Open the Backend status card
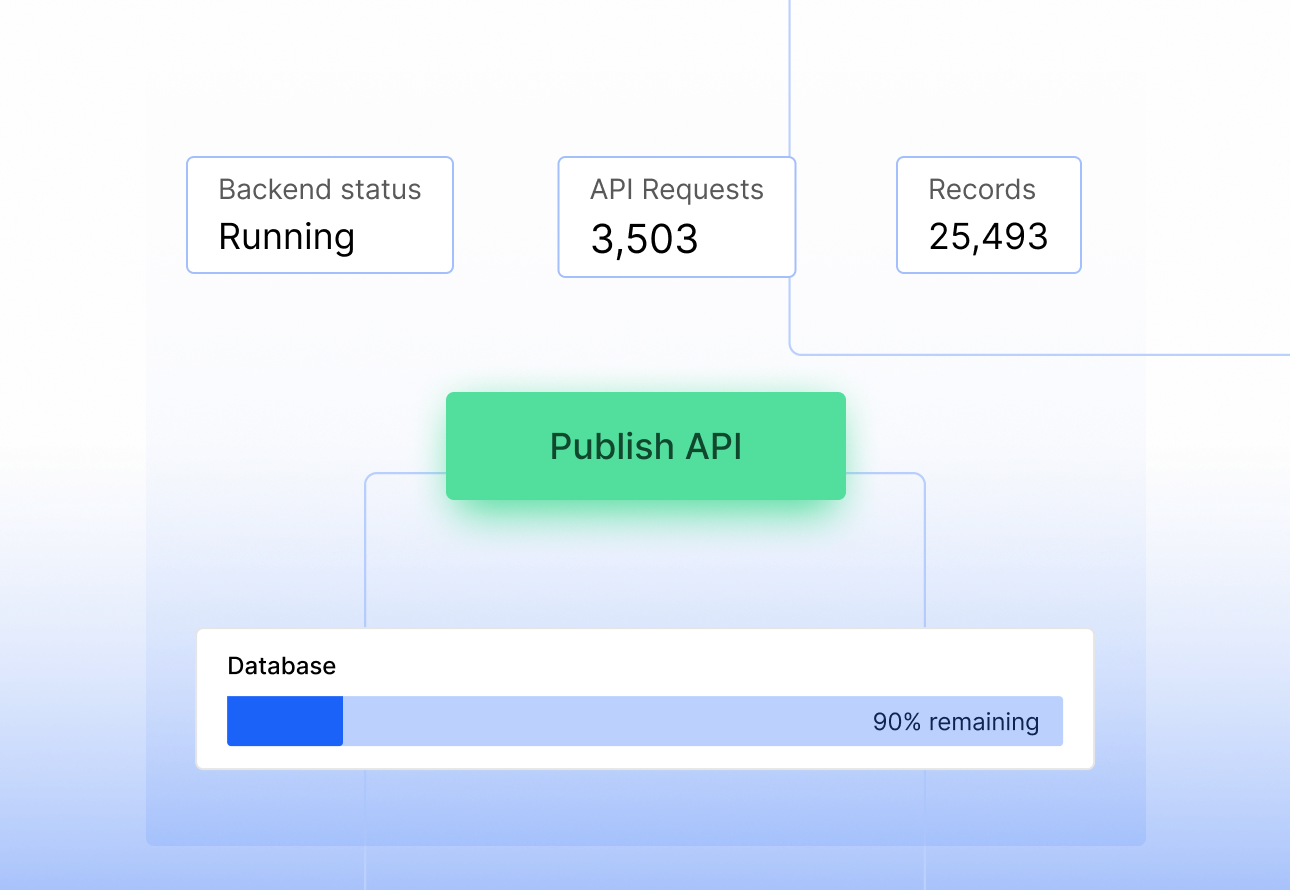 click(319, 215)
